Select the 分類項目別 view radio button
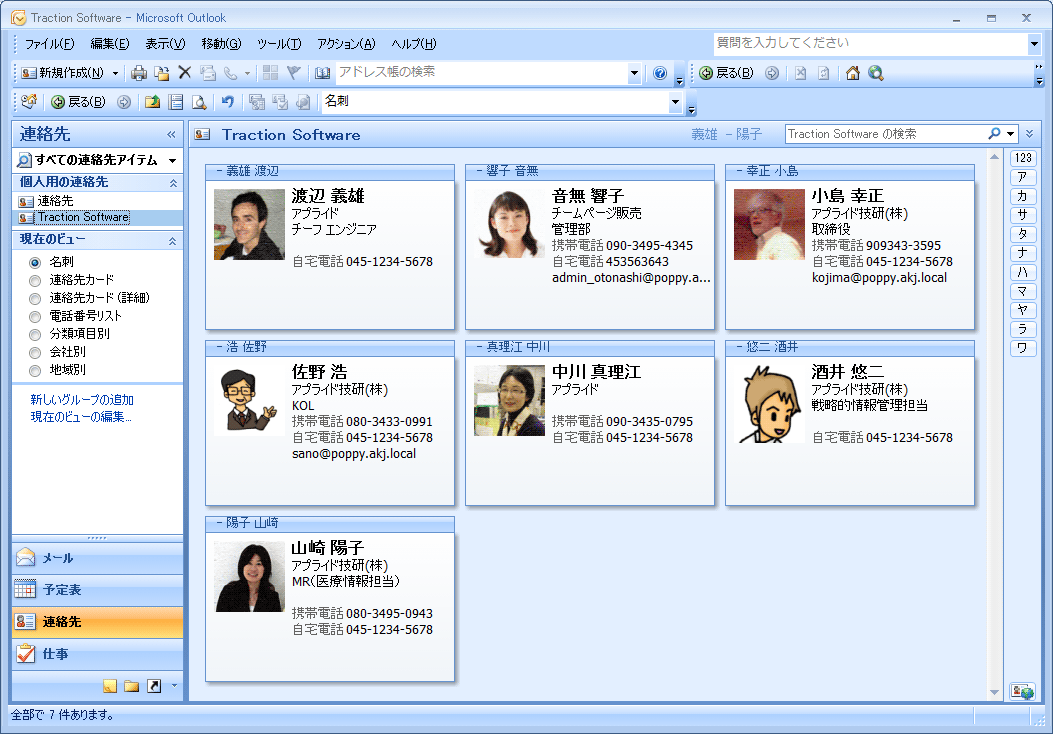This screenshot has height=734, width=1053. (x=35, y=334)
